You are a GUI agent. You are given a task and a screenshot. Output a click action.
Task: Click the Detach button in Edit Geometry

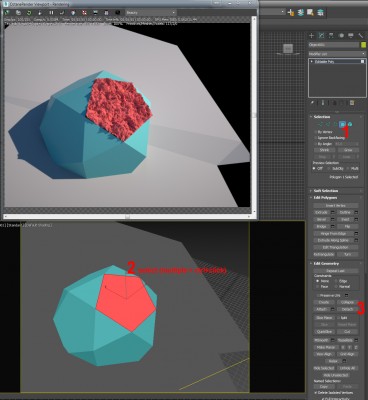click(x=348, y=309)
